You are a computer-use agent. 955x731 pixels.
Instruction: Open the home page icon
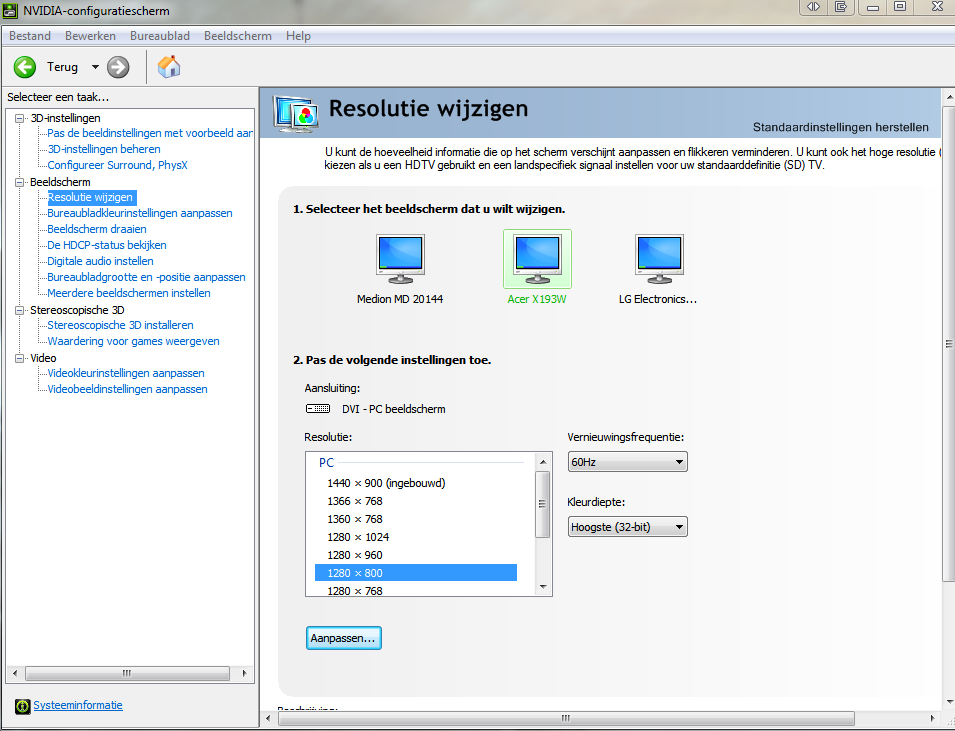(169, 66)
